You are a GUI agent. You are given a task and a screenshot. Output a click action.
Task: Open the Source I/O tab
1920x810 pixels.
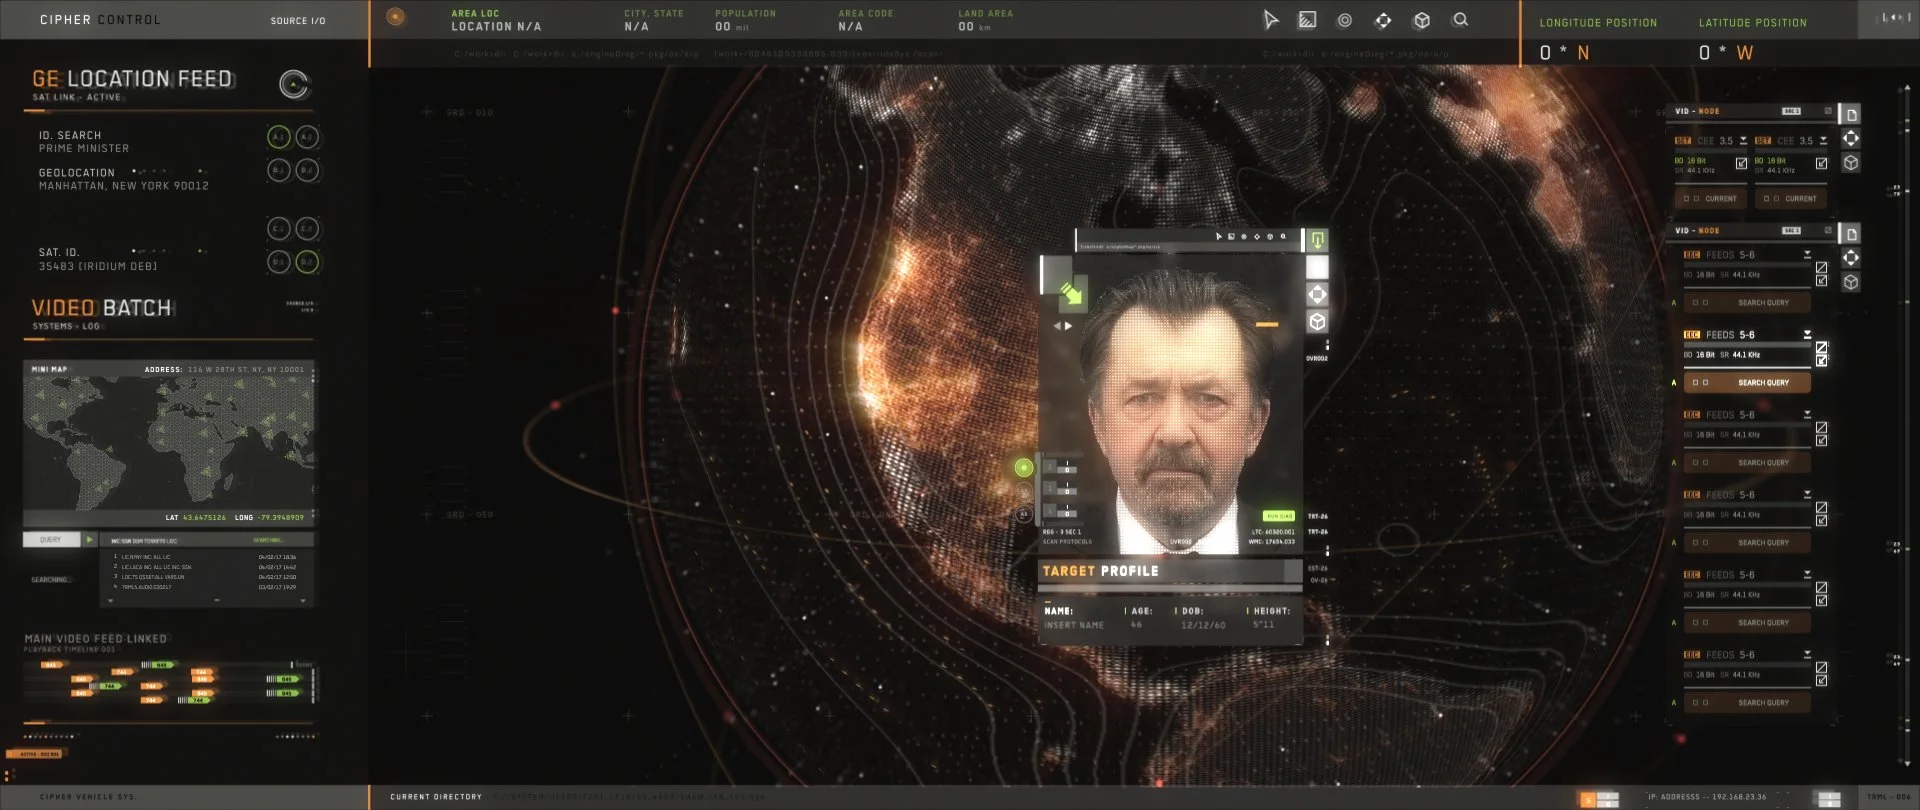(298, 21)
